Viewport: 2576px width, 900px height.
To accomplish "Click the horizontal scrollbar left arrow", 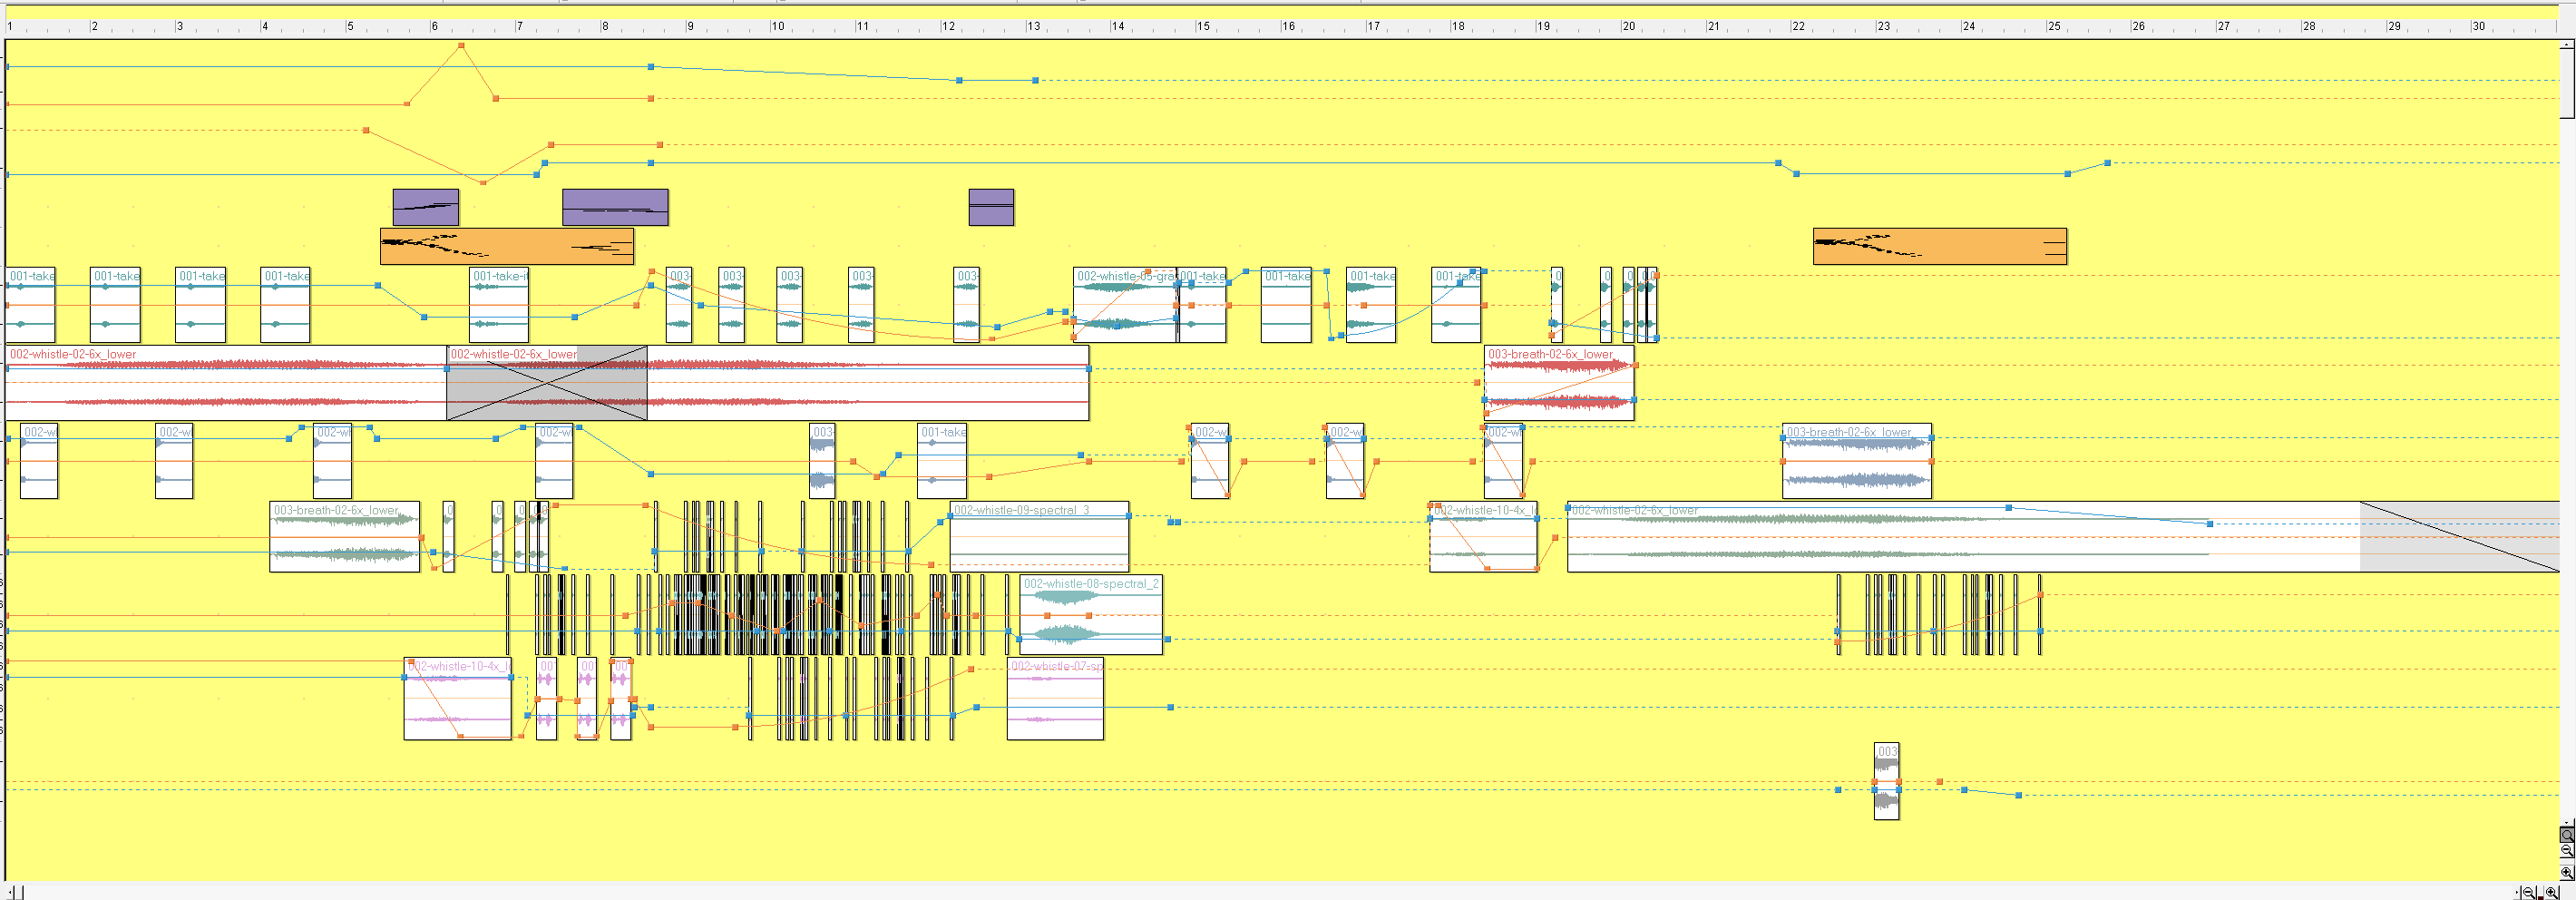I will click(10, 892).
